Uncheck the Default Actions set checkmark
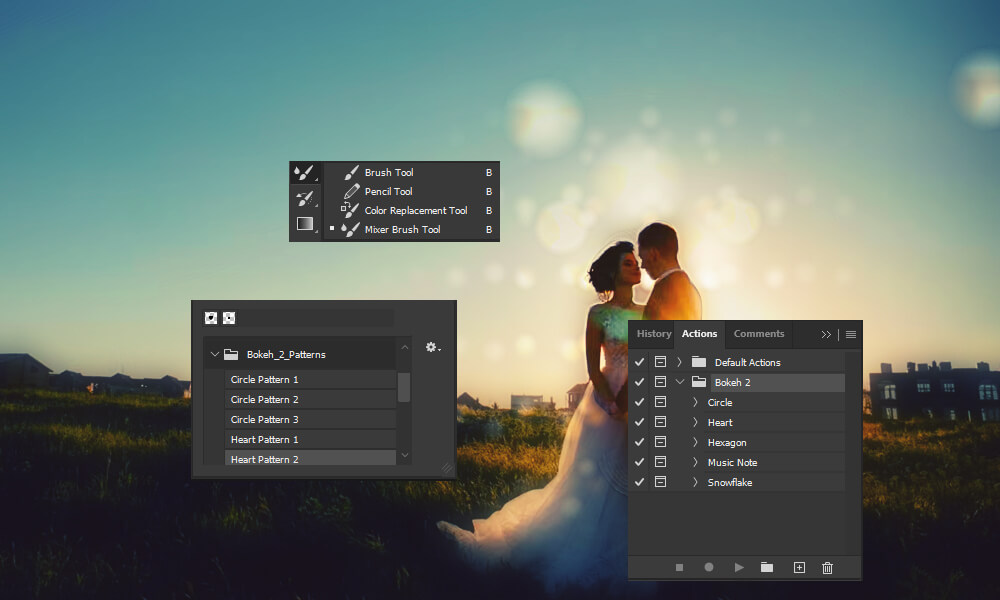The image size is (1000, 600). pyautogui.click(x=639, y=361)
